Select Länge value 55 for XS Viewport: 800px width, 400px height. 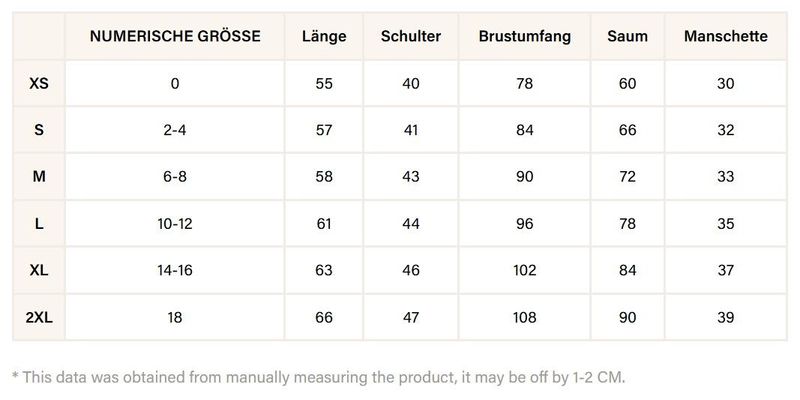(323, 83)
